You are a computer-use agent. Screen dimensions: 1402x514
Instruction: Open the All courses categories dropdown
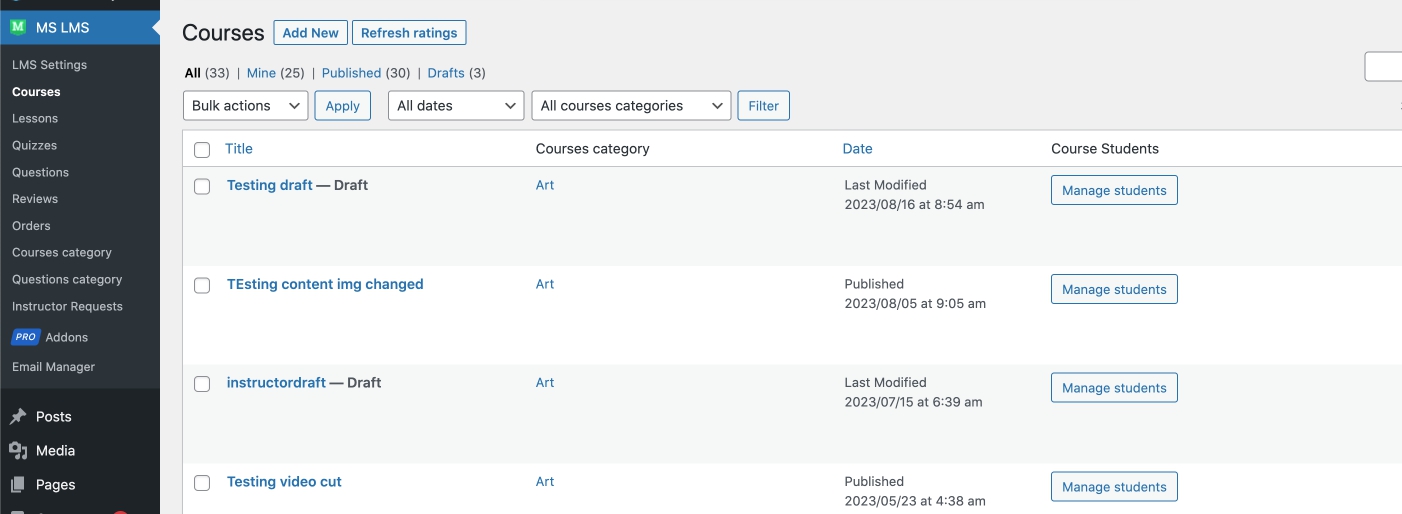[631, 106]
